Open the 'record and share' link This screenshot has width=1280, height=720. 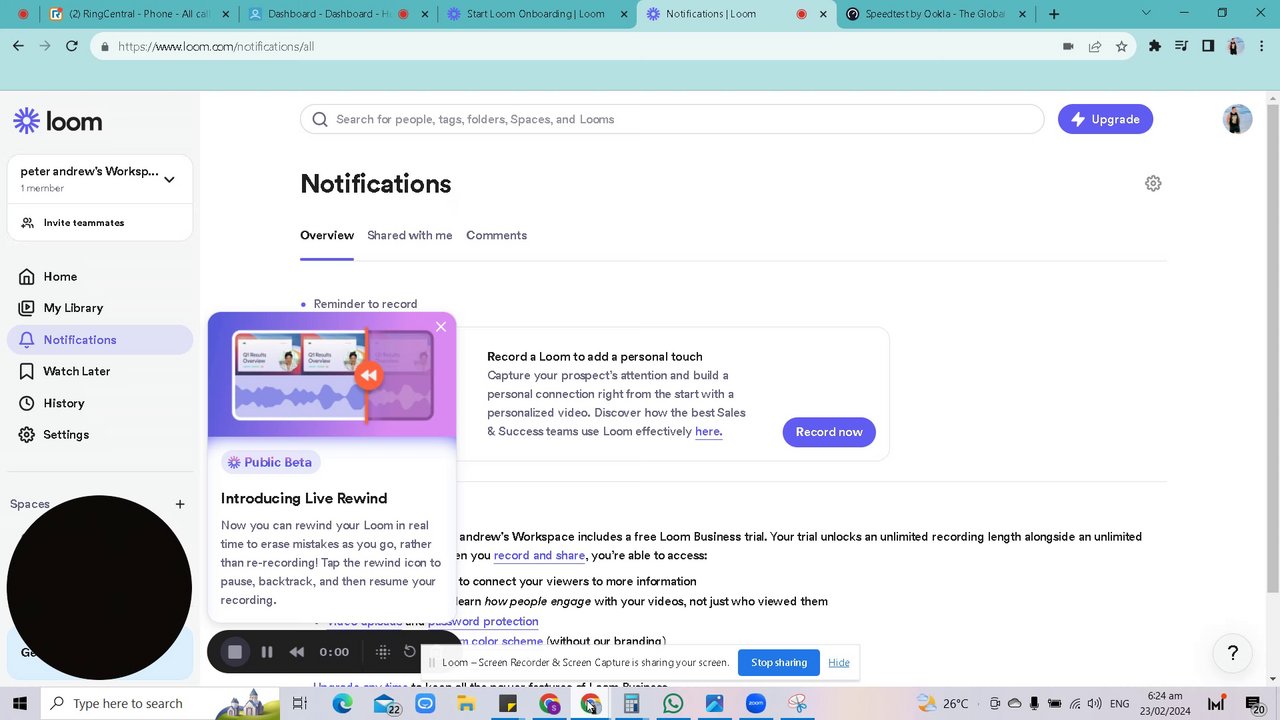(539, 555)
